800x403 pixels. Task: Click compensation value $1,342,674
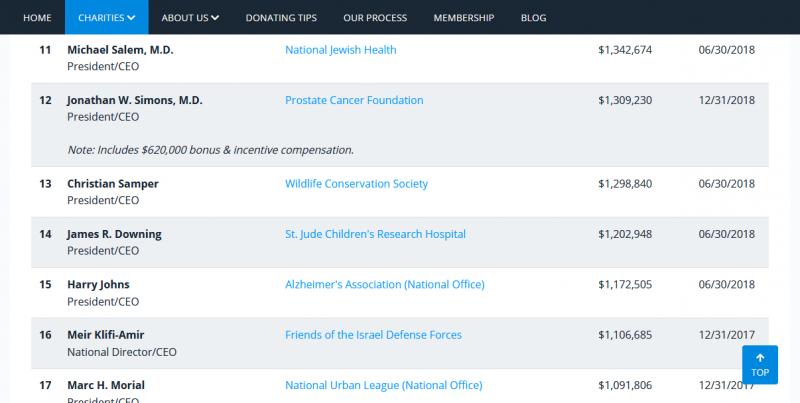[625, 49]
